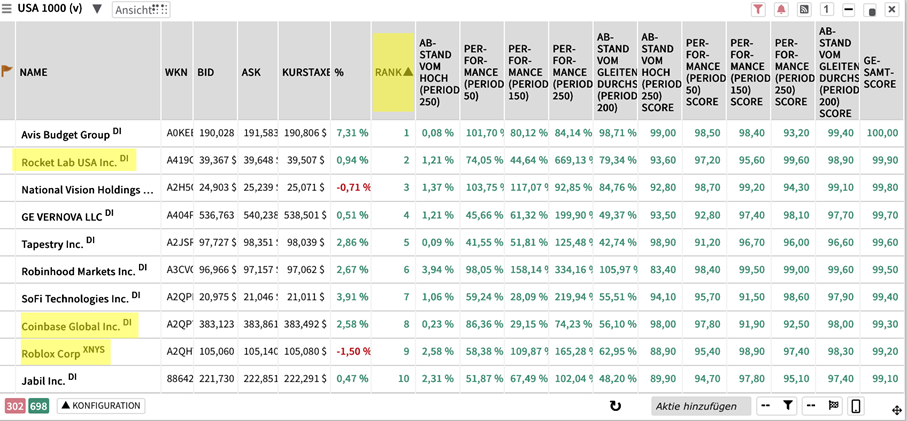
Task: Sort by the NAME column header
Action: 88,72
